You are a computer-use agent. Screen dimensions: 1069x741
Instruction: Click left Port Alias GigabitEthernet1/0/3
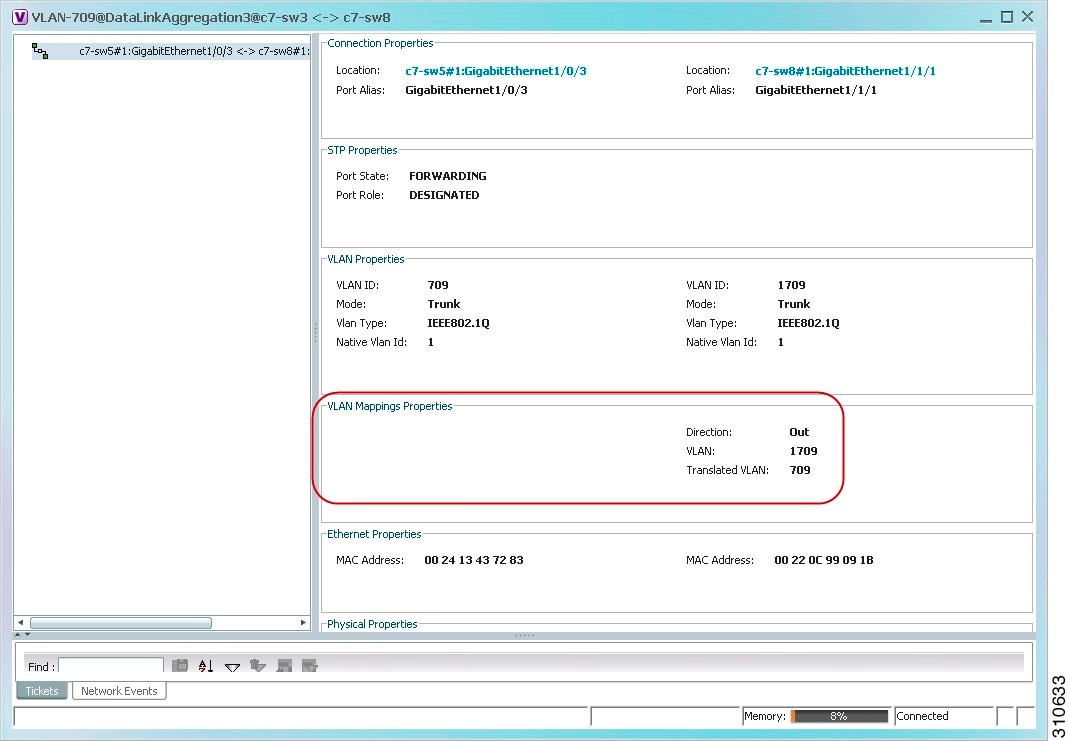click(x=466, y=90)
